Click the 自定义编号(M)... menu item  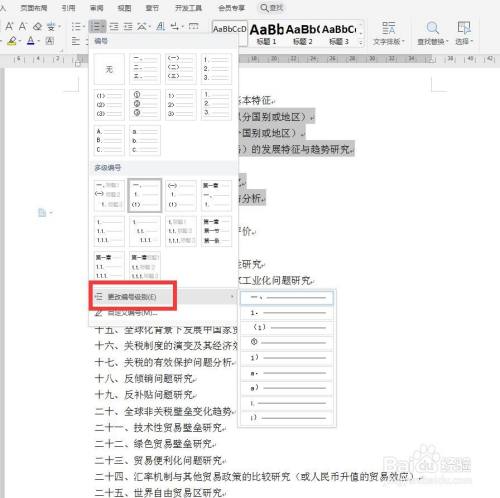click(x=132, y=313)
